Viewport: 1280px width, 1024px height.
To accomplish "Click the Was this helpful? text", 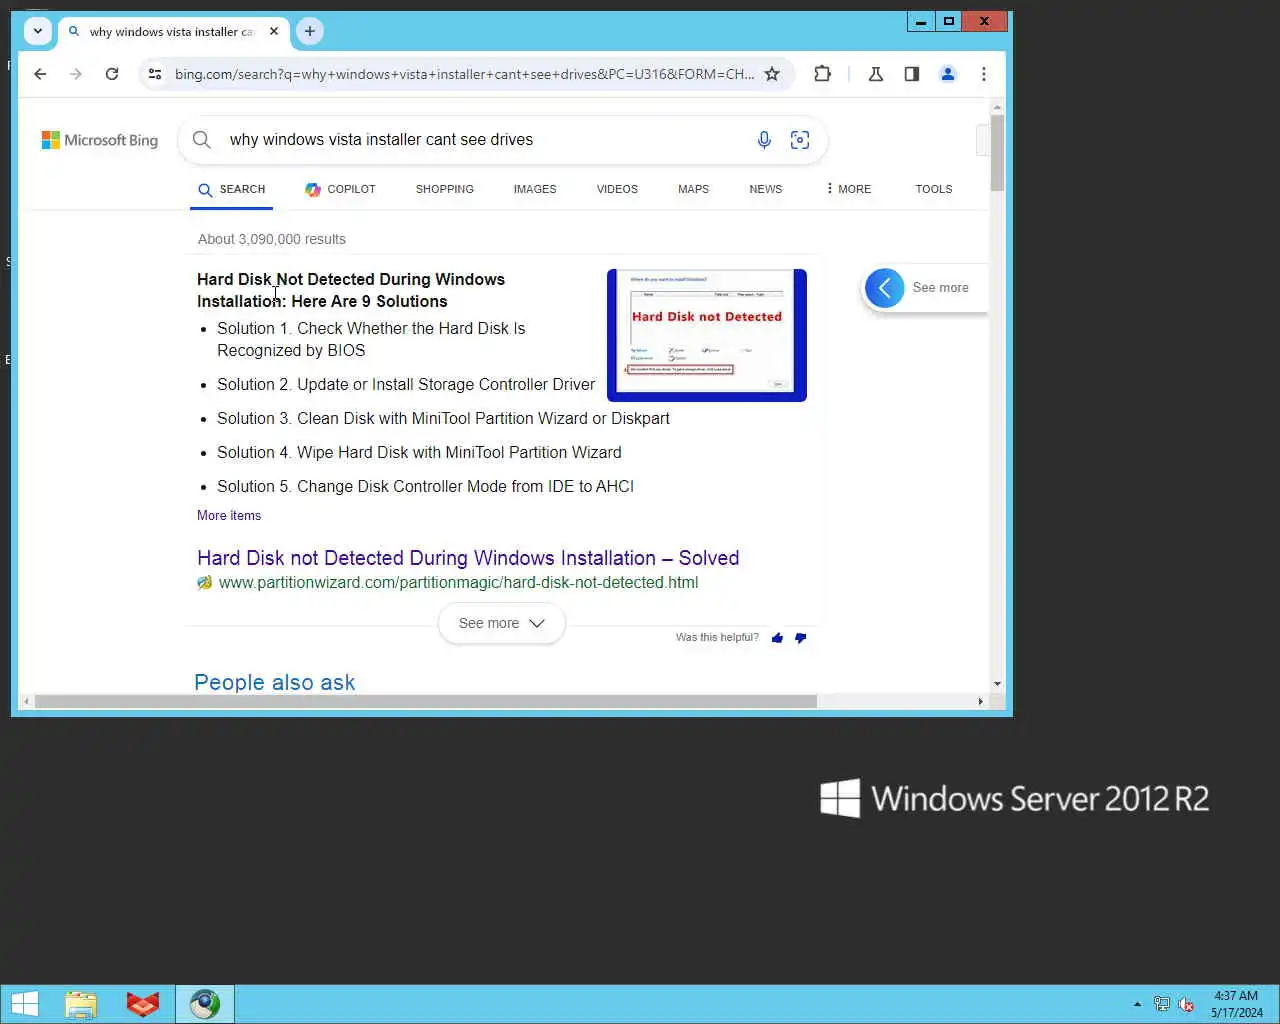I will pos(717,637).
